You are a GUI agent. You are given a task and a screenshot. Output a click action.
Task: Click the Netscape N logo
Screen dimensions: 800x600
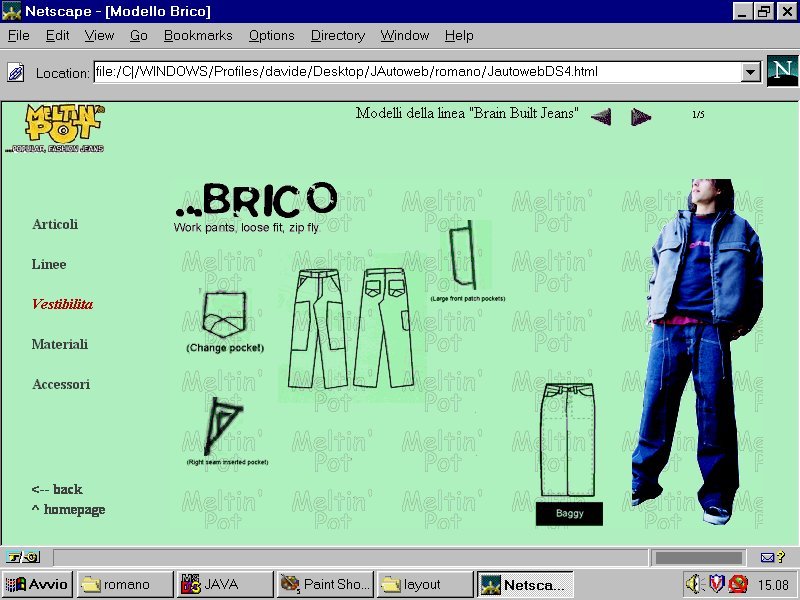click(x=782, y=71)
